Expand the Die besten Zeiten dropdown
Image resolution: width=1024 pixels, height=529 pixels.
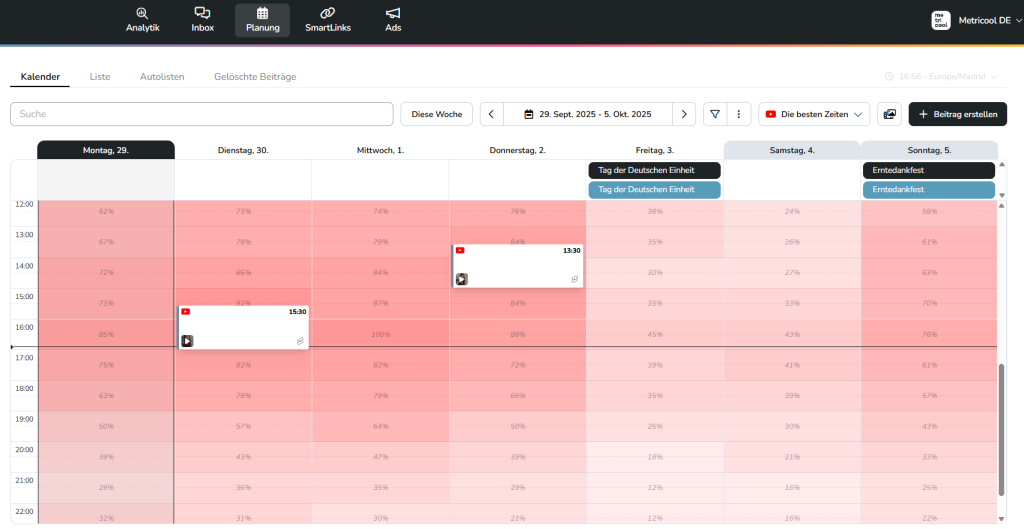coord(813,114)
